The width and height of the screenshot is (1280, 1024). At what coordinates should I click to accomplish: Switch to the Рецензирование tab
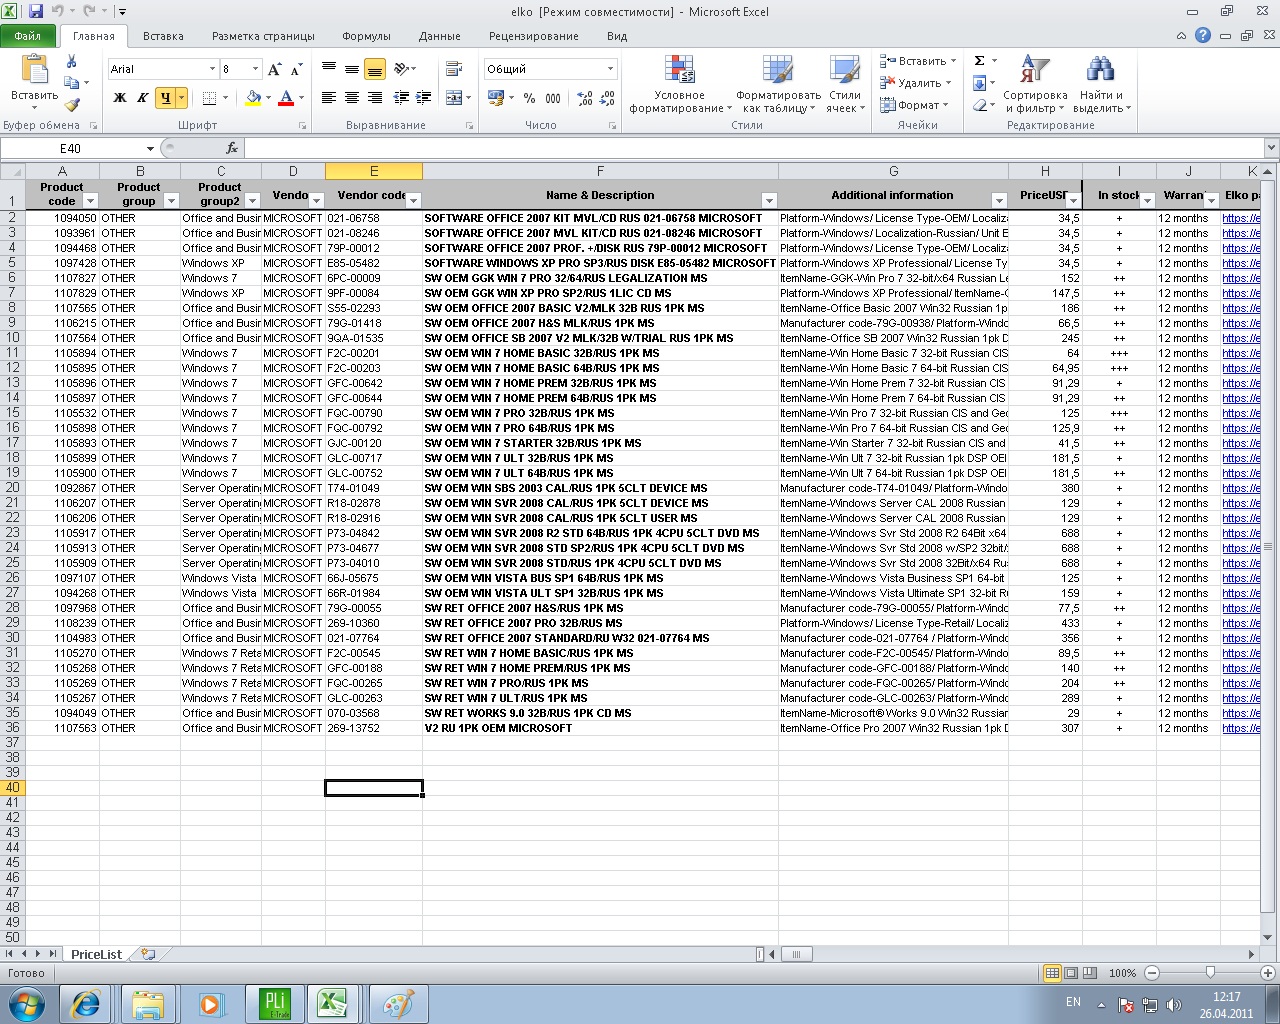coord(534,36)
